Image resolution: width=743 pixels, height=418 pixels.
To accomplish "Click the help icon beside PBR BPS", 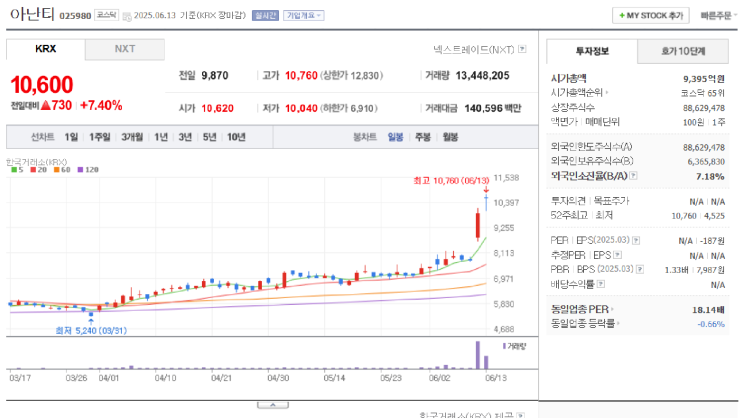I will click(640, 269).
